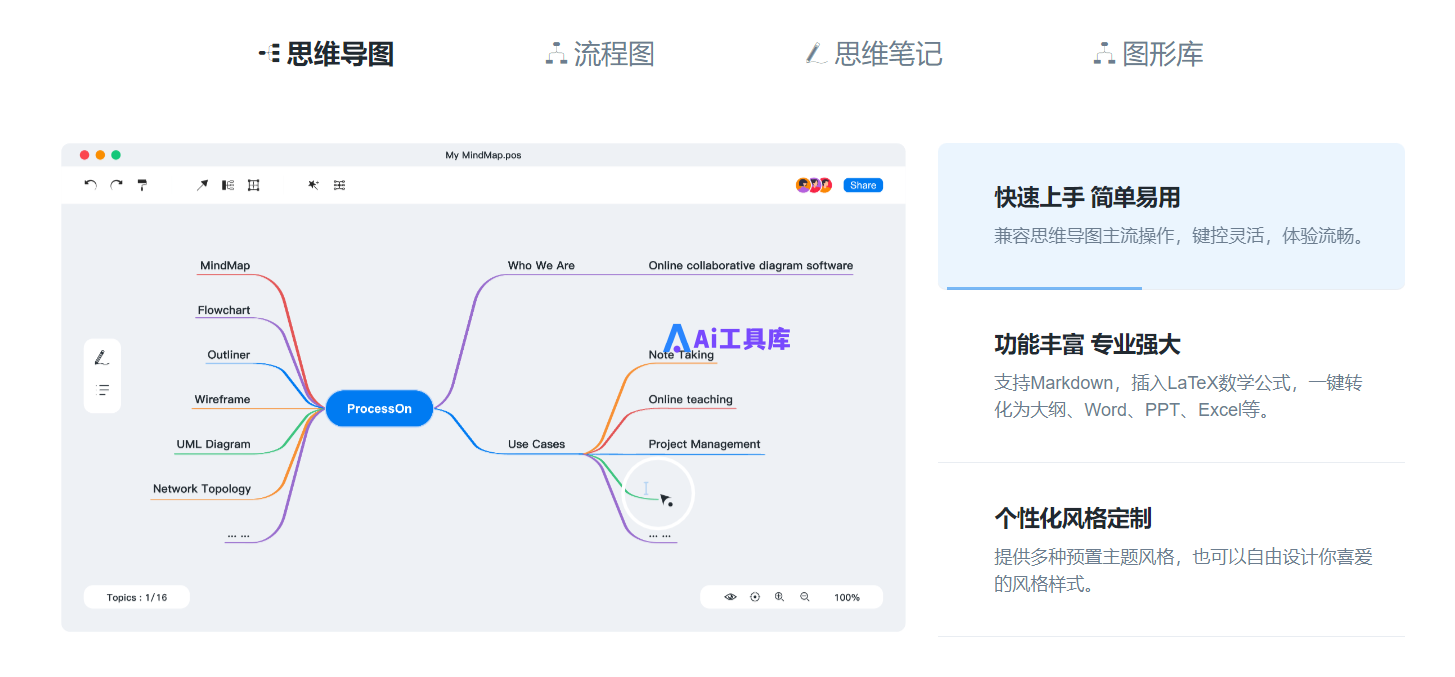Click the red close window dot

click(x=85, y=155)
